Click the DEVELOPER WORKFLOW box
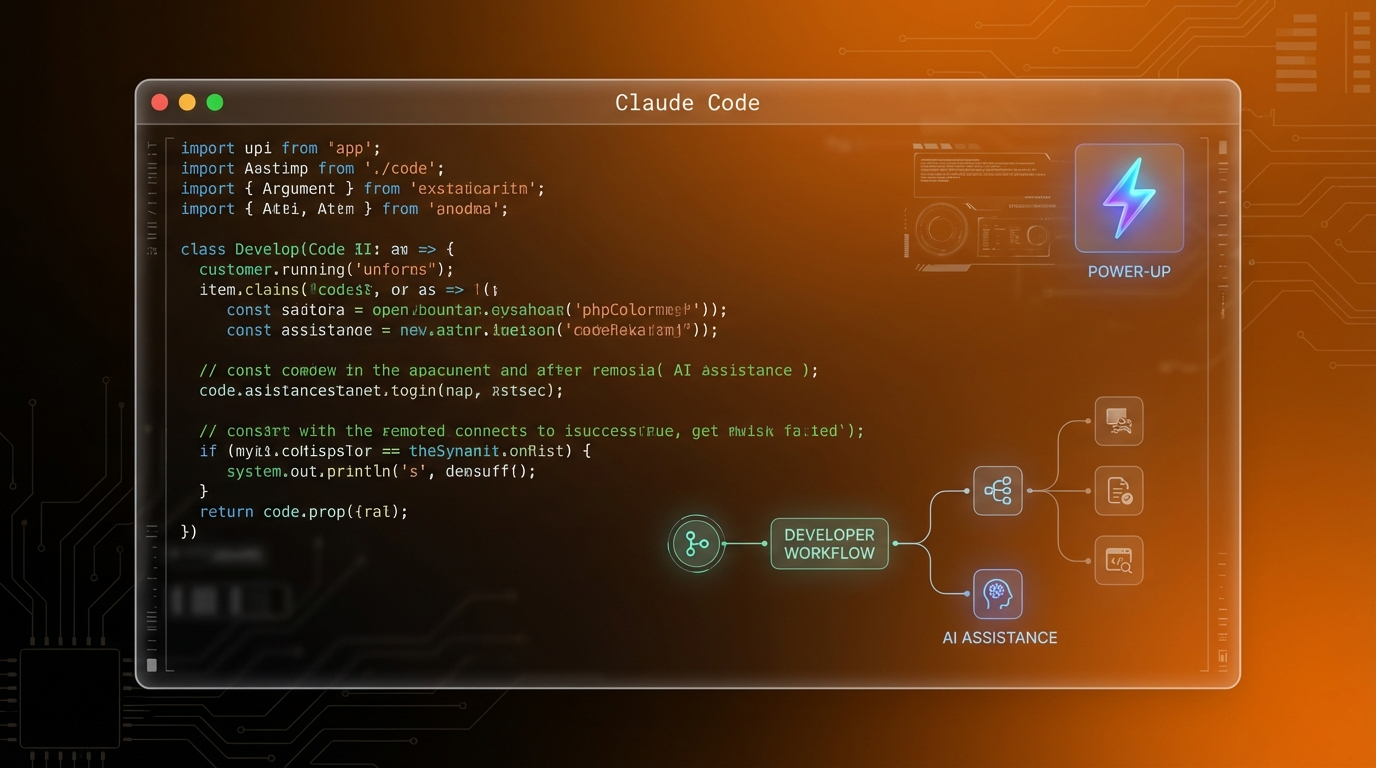 pyautogui.click(x=829, y=544)
